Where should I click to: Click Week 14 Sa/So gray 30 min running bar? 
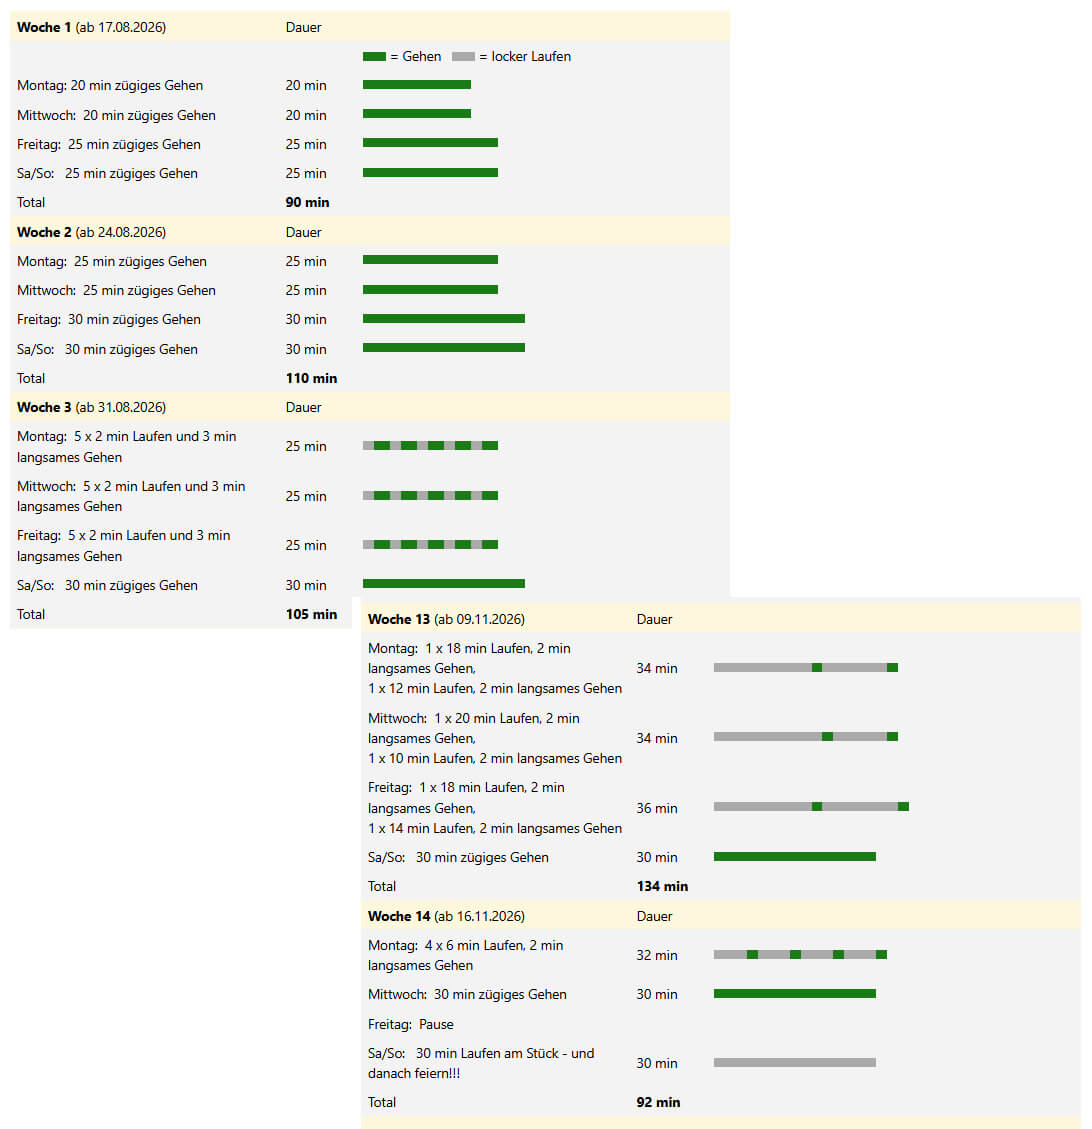(x=795, y=1063)
